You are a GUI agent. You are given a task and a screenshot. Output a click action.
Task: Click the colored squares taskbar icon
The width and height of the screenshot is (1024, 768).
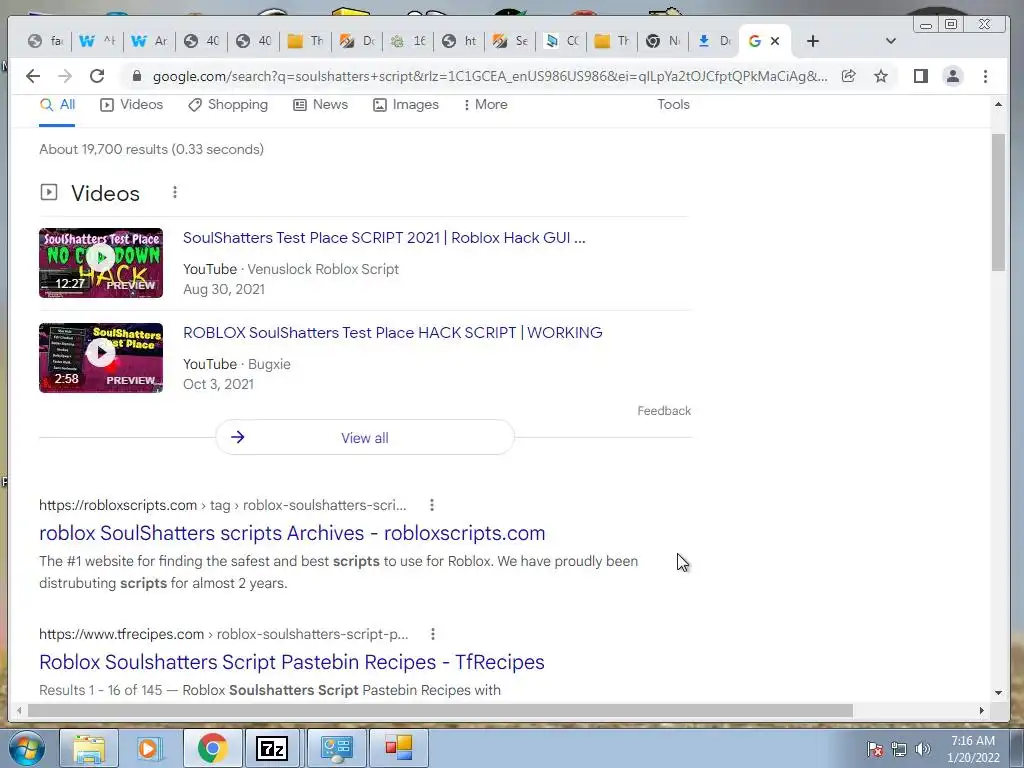point(399,748)
